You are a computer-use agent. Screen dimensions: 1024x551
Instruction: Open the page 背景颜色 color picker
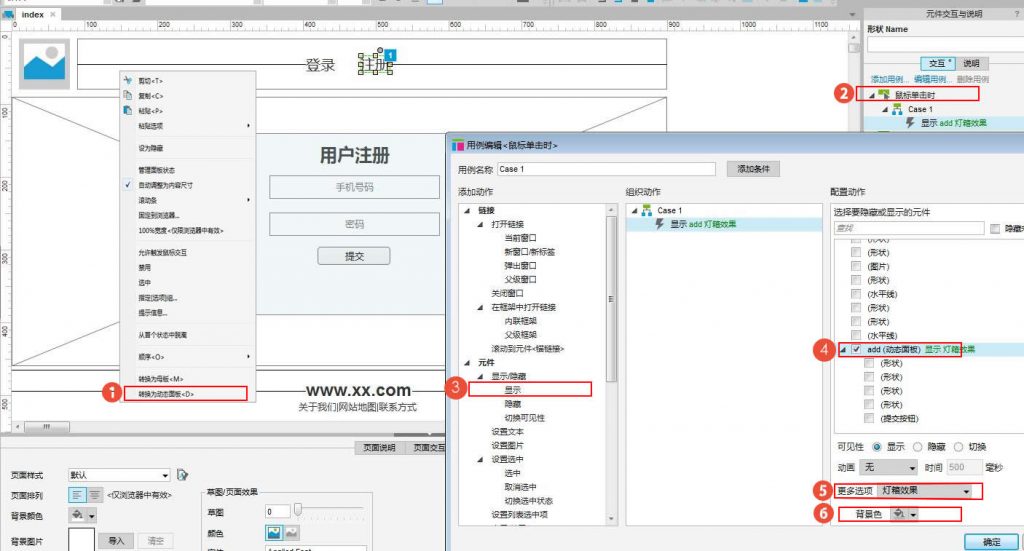[83, 516]
